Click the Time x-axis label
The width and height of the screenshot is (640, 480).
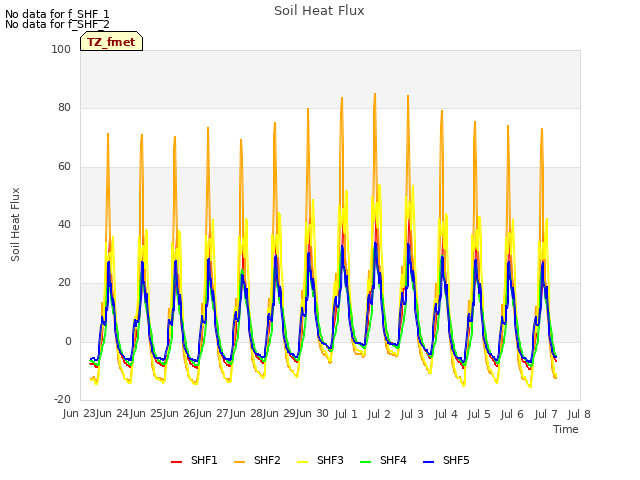(566, 429)
